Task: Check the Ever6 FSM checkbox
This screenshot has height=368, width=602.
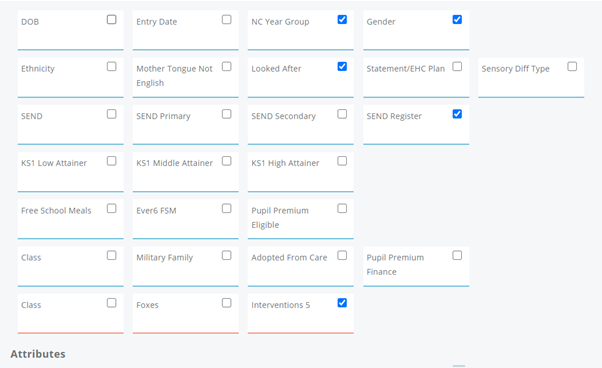Action: [227, 208]
